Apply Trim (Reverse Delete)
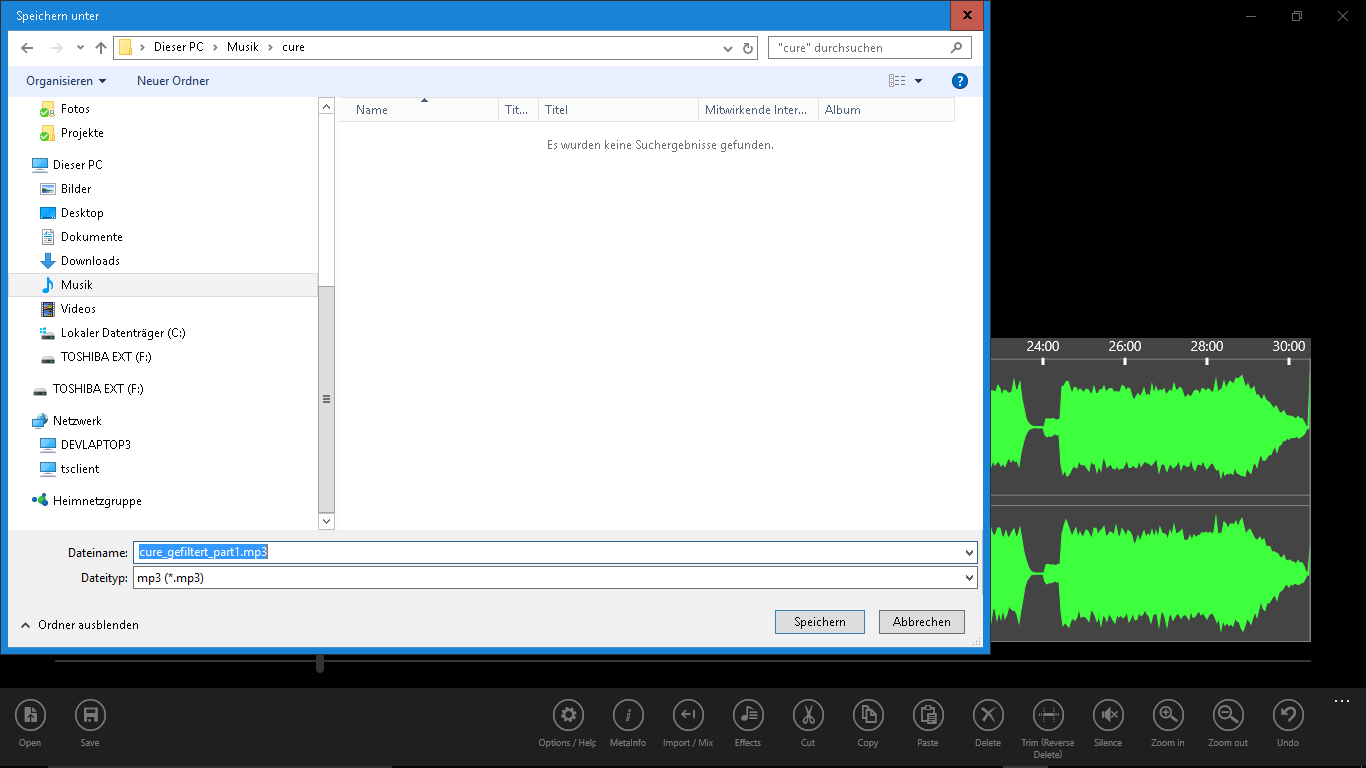Image resolution: width=1366 pixels, height=768 pixels. point(1048,714)
